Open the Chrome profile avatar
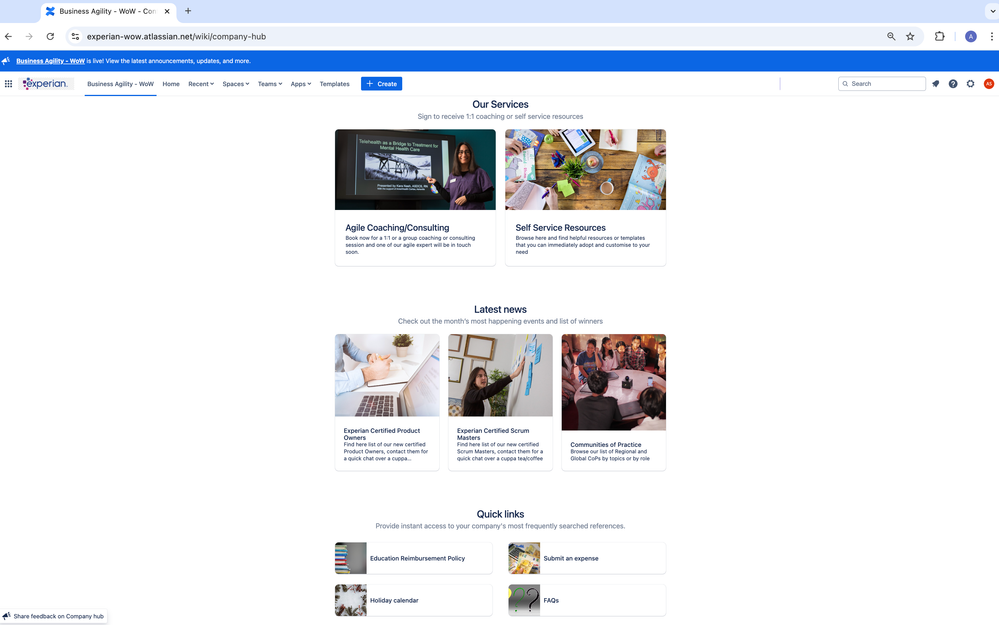Image resolution: width=999 pixels, height=625 pixels. pyautogui.click(x=970, y=36)
